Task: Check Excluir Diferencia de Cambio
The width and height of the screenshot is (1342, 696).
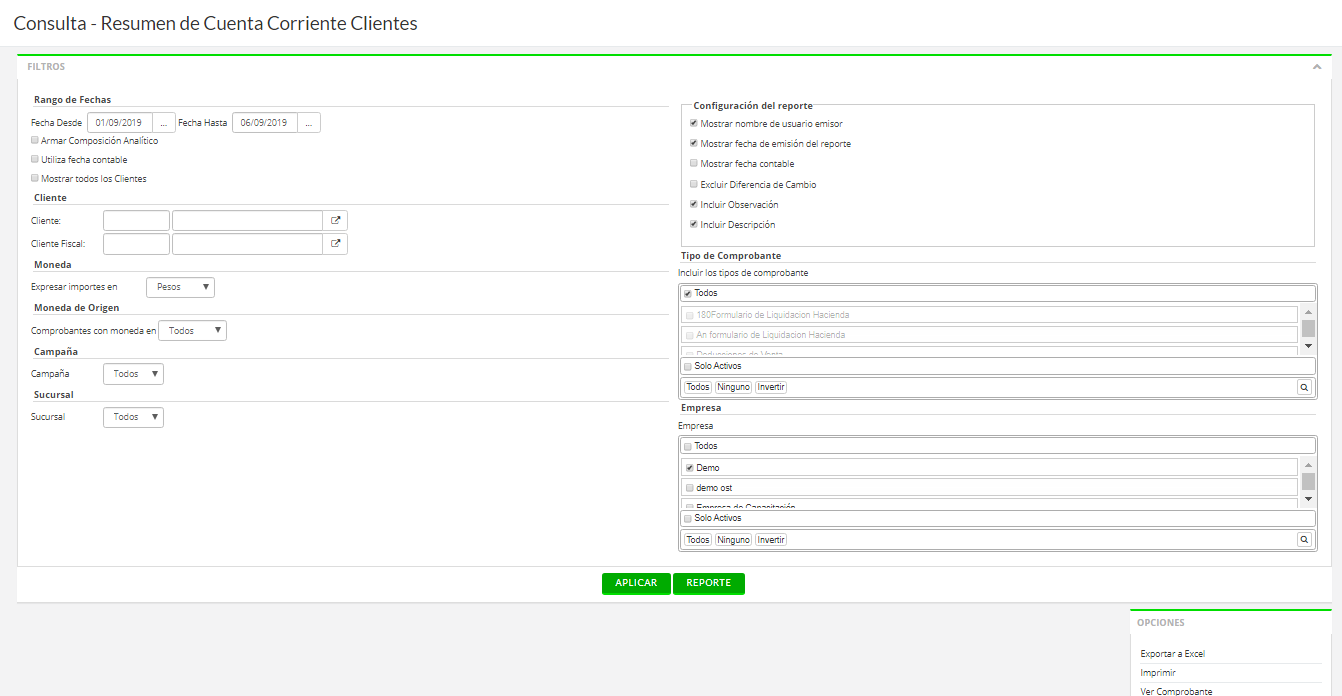Action: click(694, 184)
